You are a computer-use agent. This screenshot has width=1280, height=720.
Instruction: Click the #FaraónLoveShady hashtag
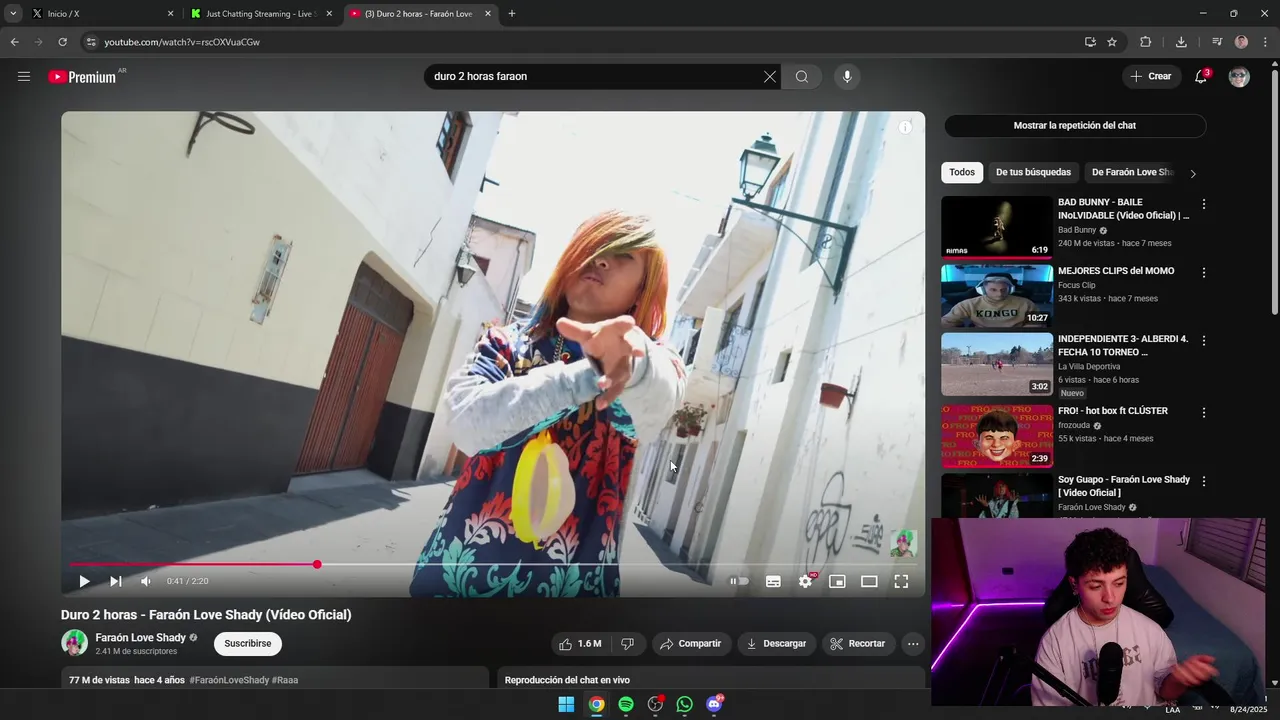click(x=229, y=680)
